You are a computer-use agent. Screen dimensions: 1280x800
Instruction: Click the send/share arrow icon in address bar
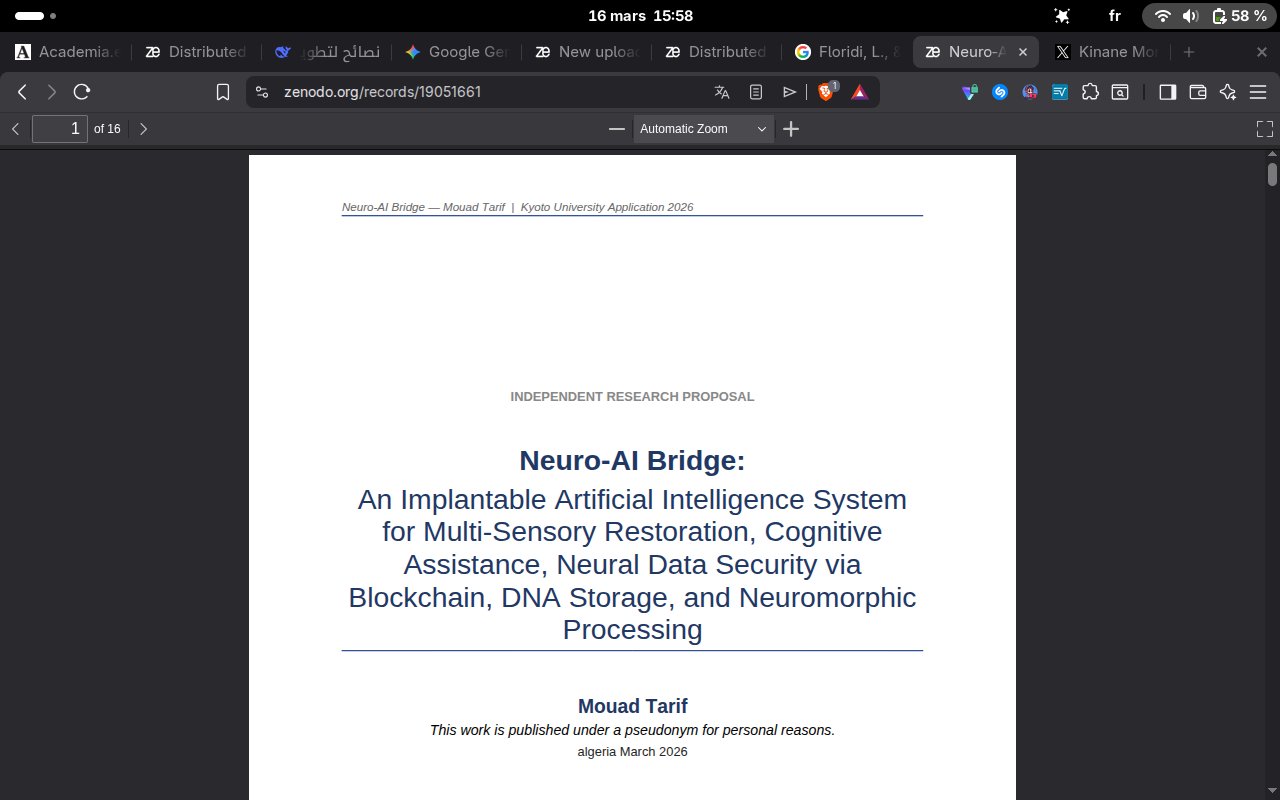coord(789,92)
